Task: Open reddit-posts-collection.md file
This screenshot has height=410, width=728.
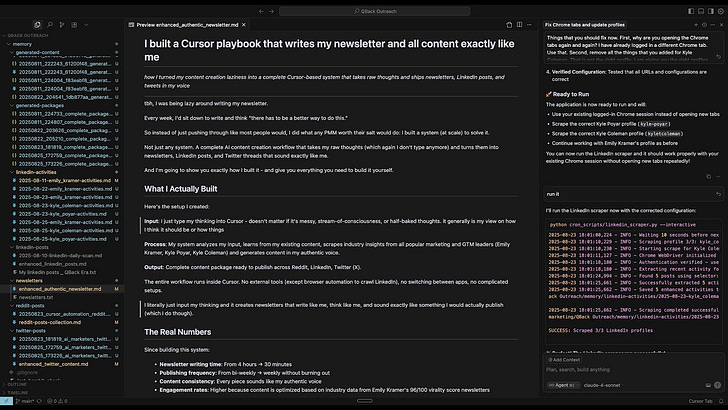Action: 62,322
